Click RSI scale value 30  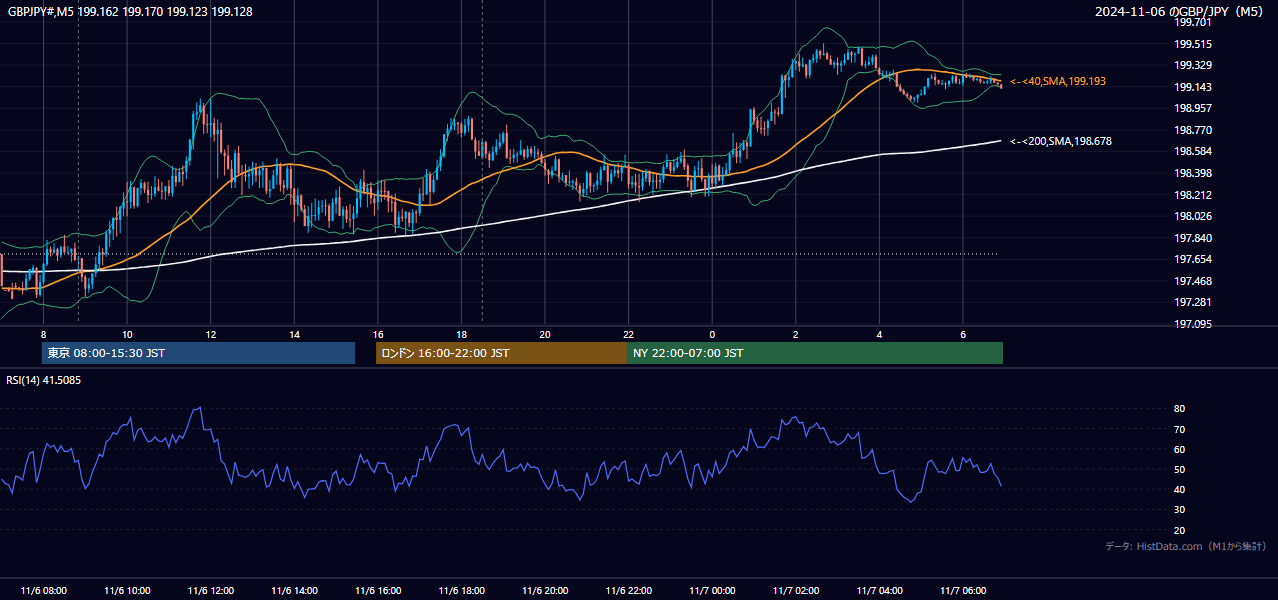pos(1180,510)
